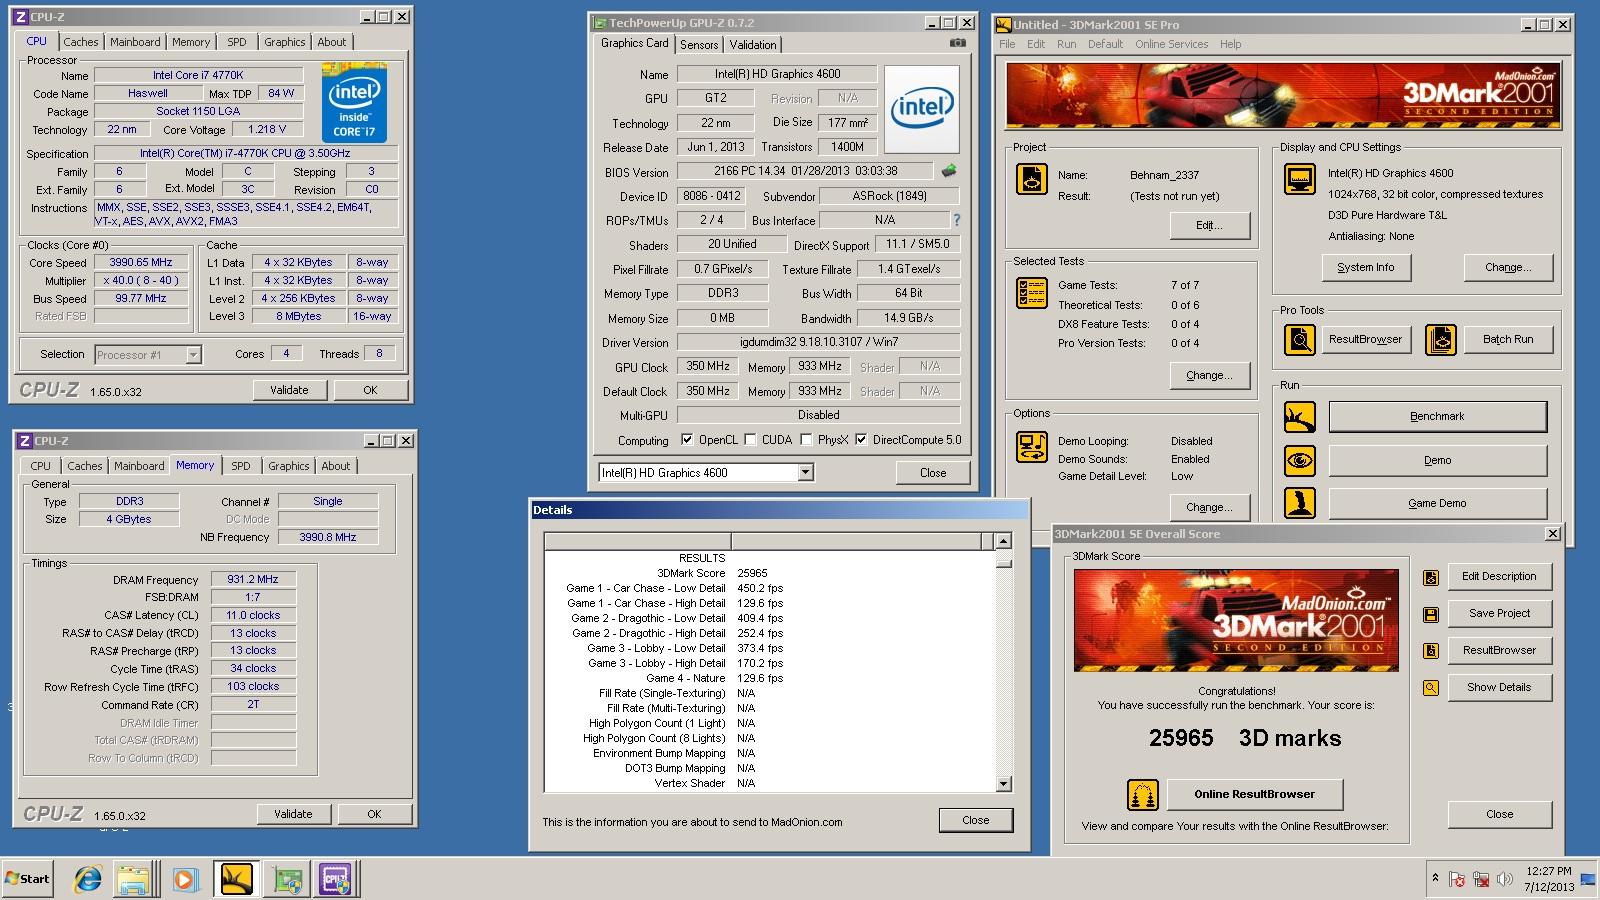The height and width of the screenshot is (900, 1600).
Task: Click the ResultBrowser icon in Overall Score window
Action: [1431, 651]
